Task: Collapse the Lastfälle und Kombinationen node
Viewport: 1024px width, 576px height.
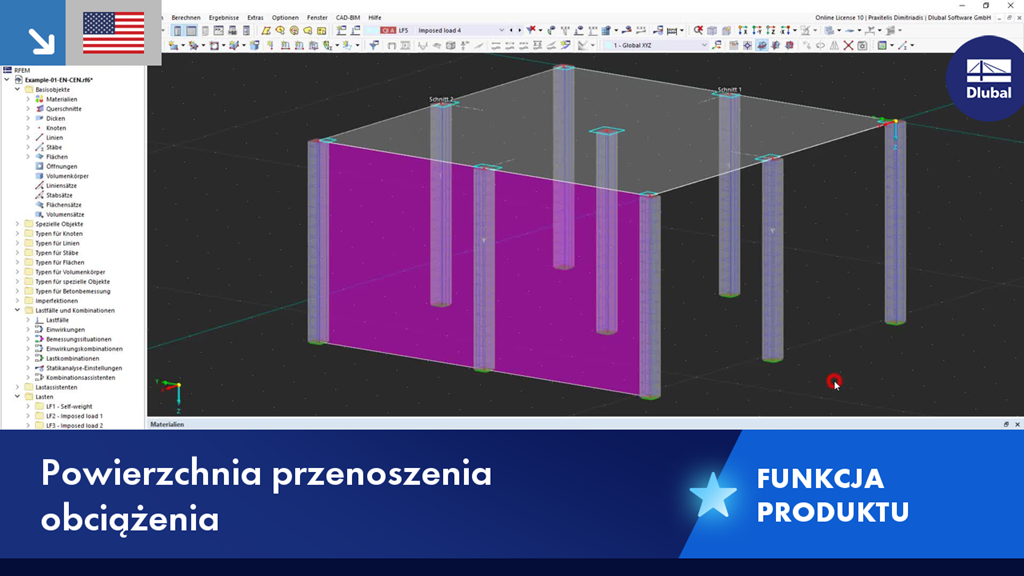Action: pyautogui.click(x=18, y=310)
